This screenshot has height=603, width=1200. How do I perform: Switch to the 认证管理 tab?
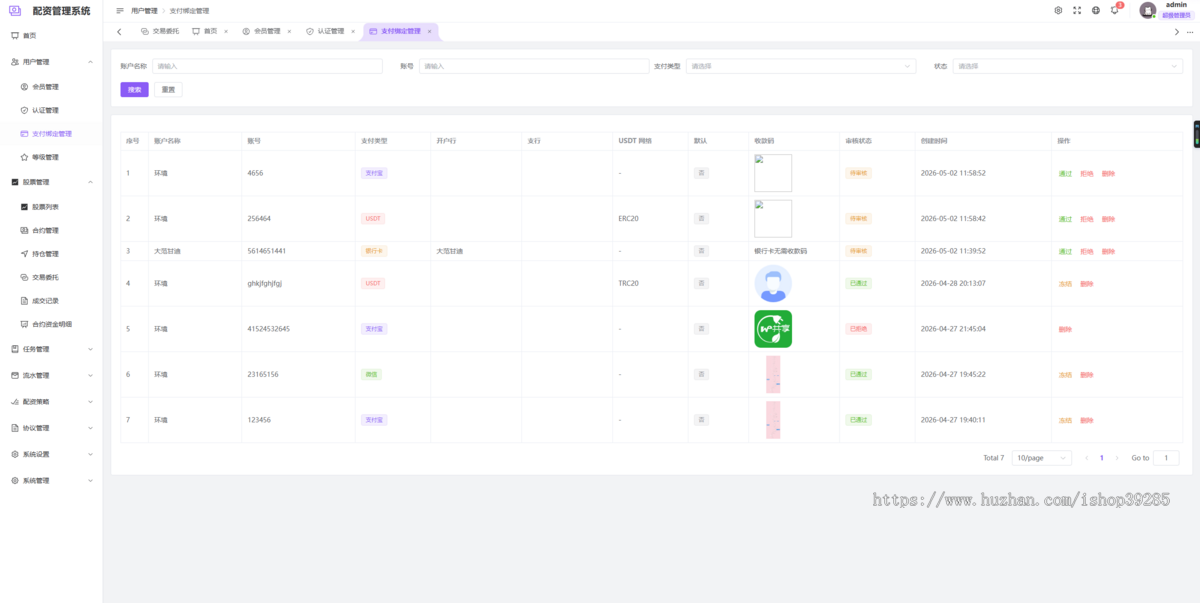click(325, 31)
